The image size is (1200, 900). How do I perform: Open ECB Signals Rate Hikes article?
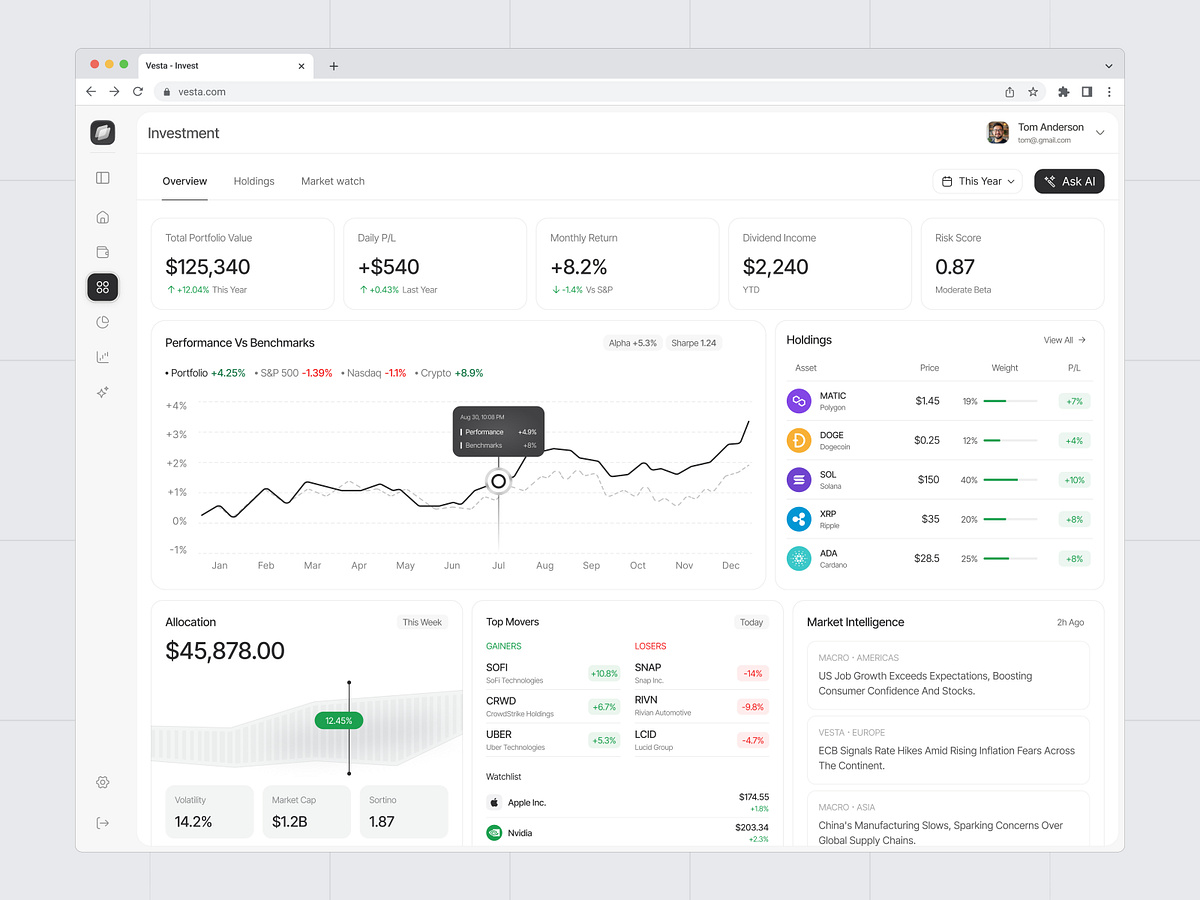948,750
